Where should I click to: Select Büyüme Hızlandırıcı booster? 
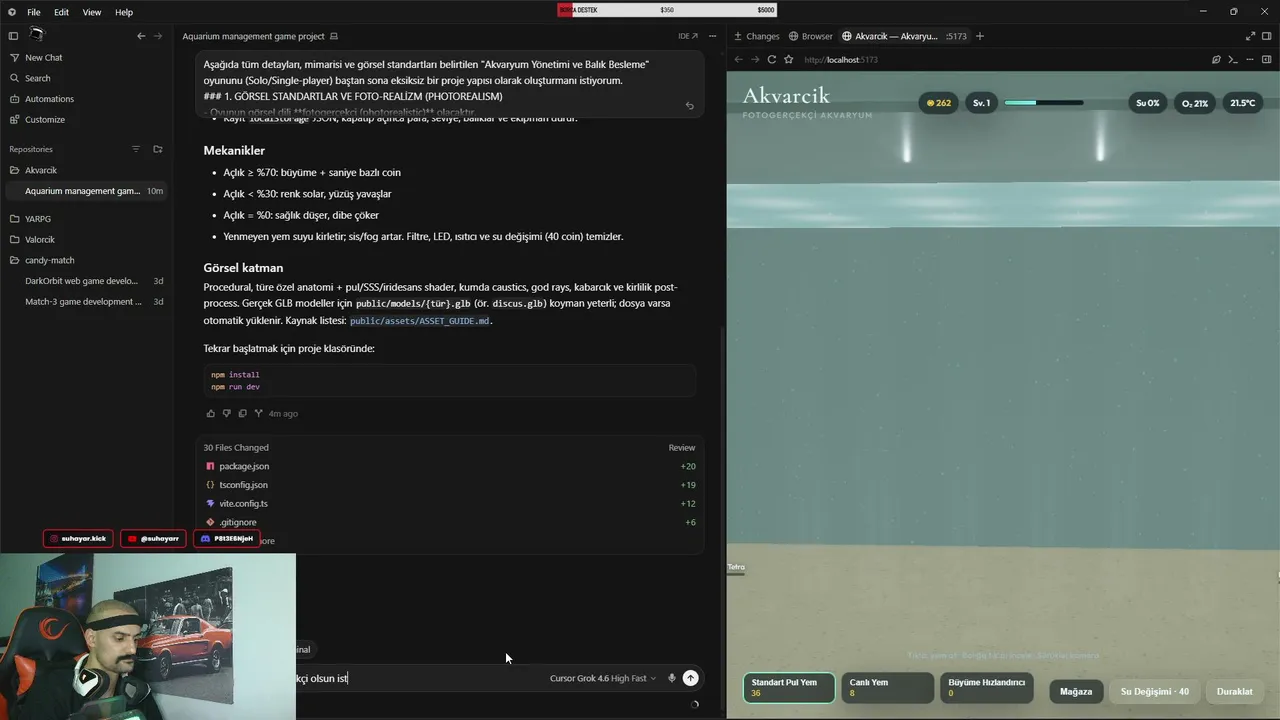pos(987,688)
